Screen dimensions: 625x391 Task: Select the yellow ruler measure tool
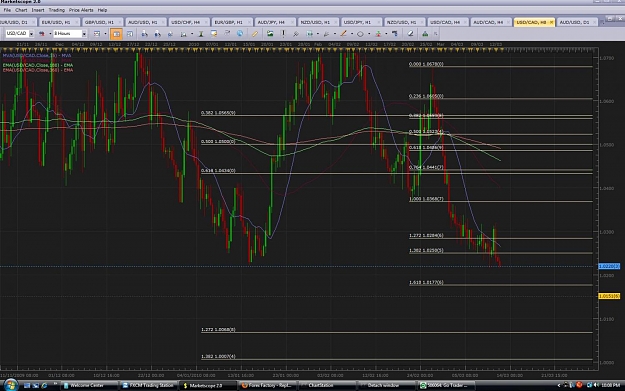(255, 33)
